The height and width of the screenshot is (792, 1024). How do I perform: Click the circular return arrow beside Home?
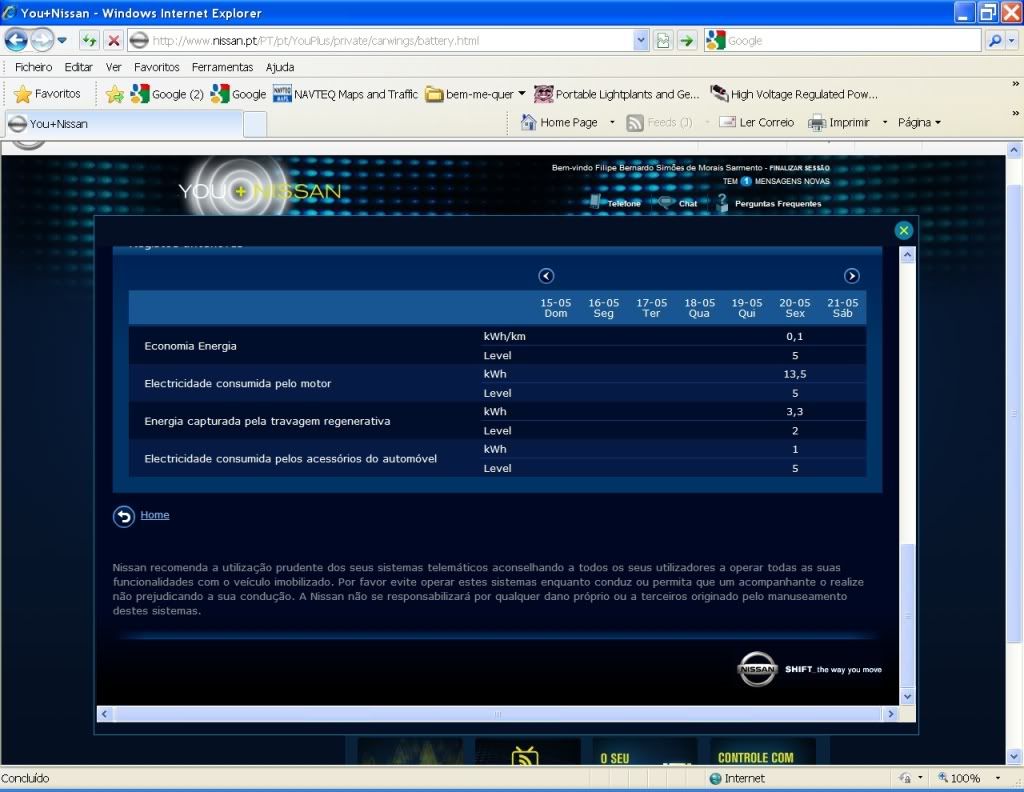pyautogui.click(x=123, y=516)
